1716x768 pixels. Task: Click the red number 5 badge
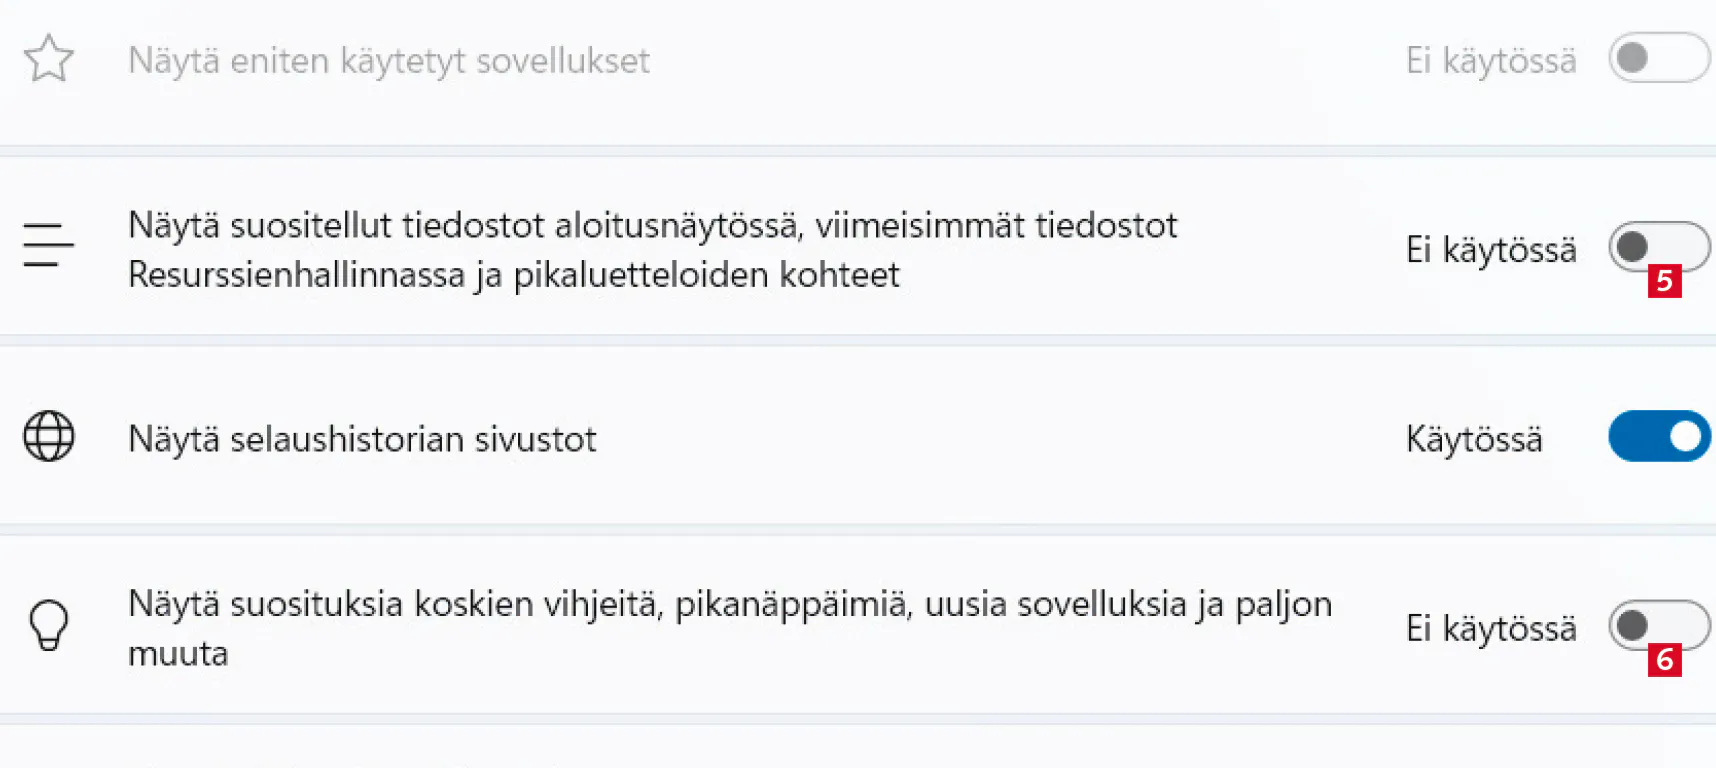point(1664,281)
